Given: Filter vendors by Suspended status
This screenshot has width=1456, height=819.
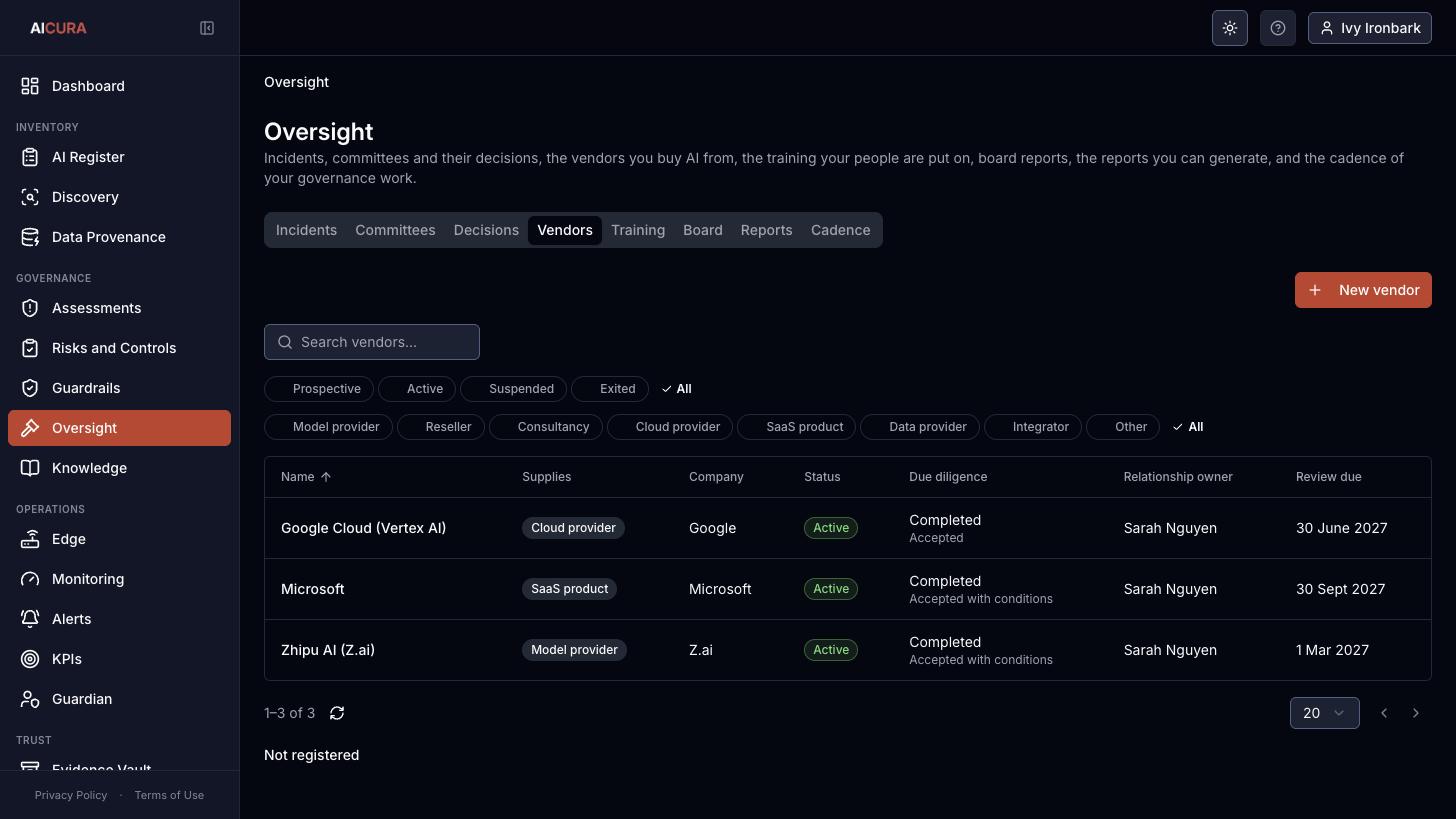Looking at the screenshot, I should coord(514,389).
